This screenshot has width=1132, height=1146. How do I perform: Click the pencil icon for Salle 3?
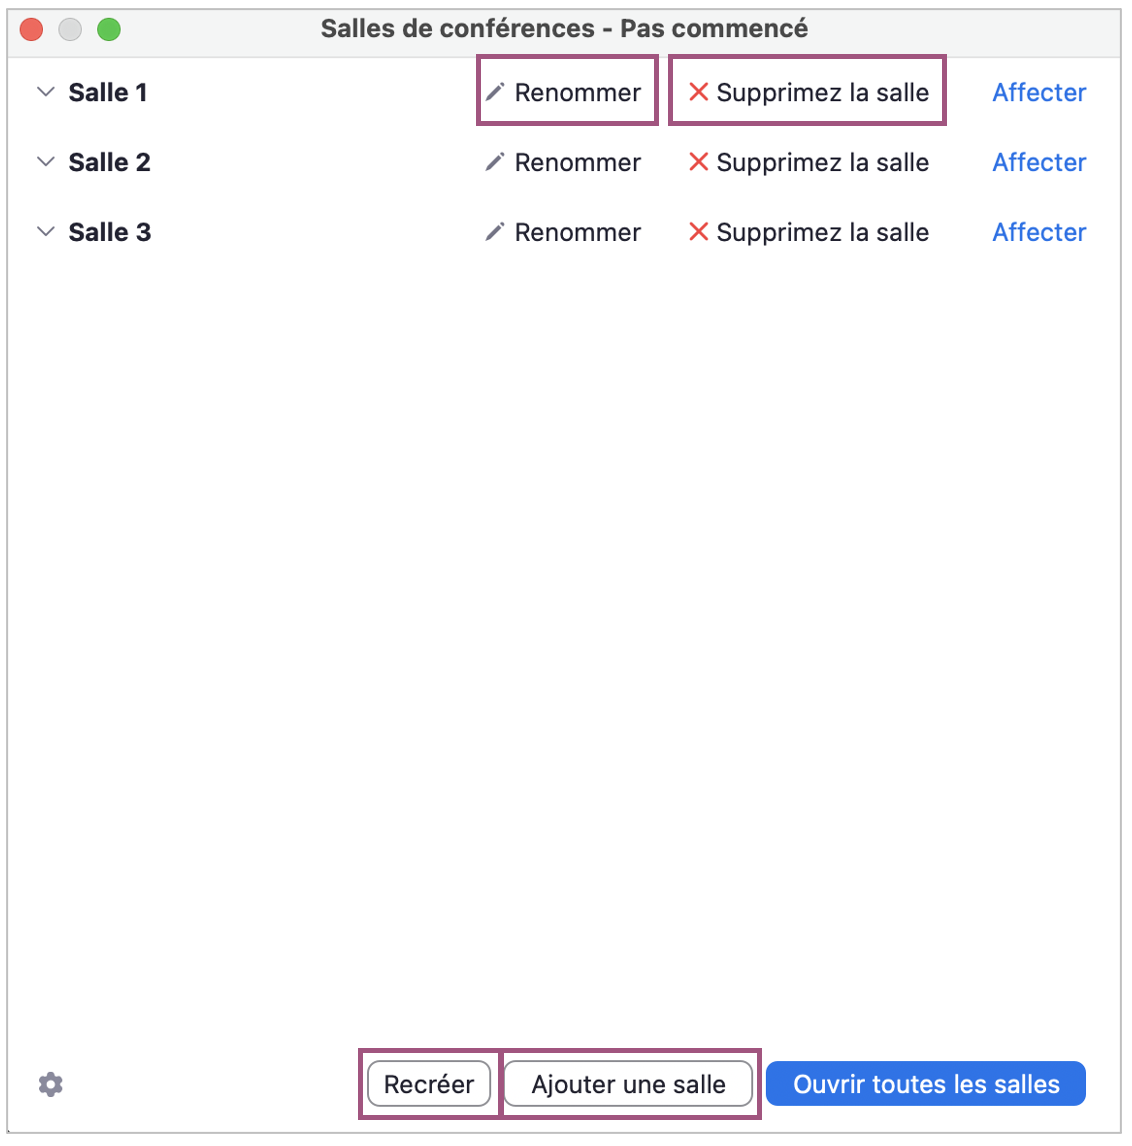[x=494, y=233]
